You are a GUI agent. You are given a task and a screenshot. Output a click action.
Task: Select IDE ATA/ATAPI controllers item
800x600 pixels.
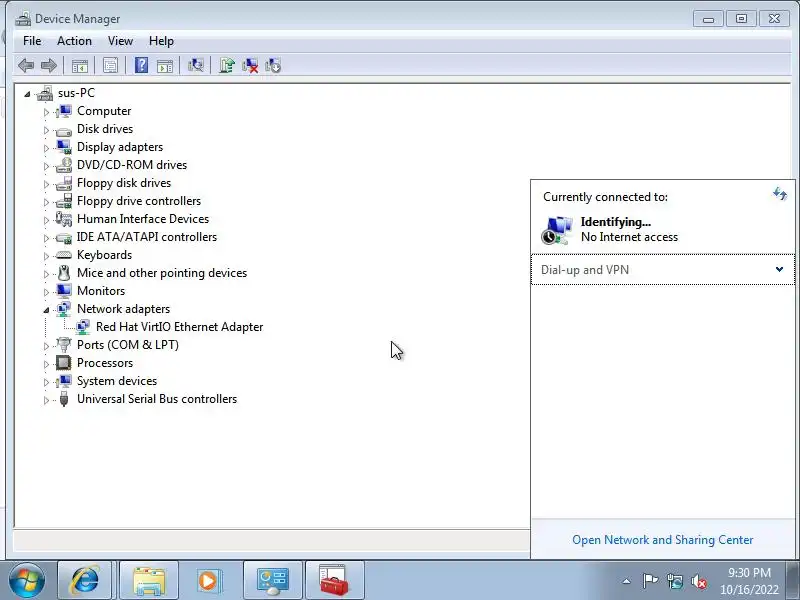pyautogui.click(x=147, y=237)
